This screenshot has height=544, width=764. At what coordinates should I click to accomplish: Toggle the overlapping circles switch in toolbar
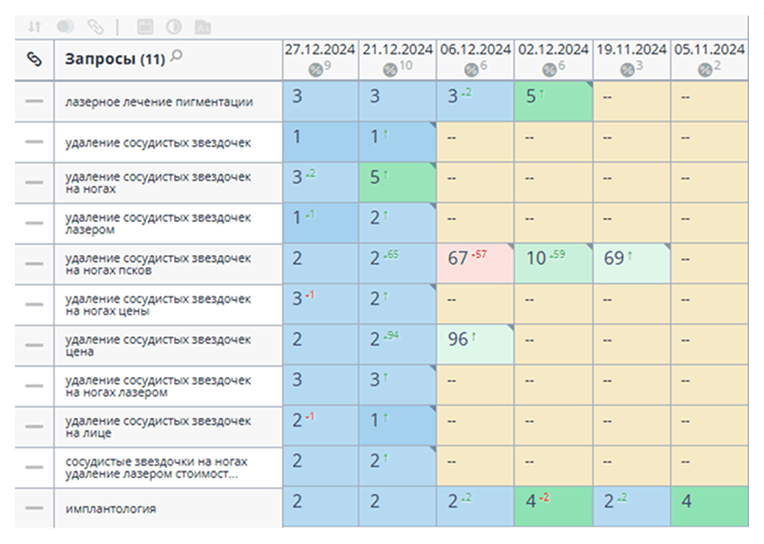coord(65,26)
